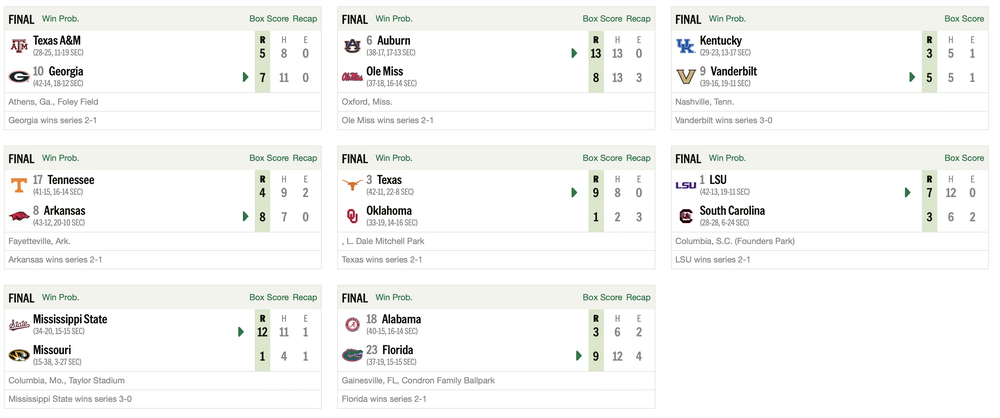Click the Kentucky Wildcats logo
Screen dimensions: 1000x418
[685, 46]
